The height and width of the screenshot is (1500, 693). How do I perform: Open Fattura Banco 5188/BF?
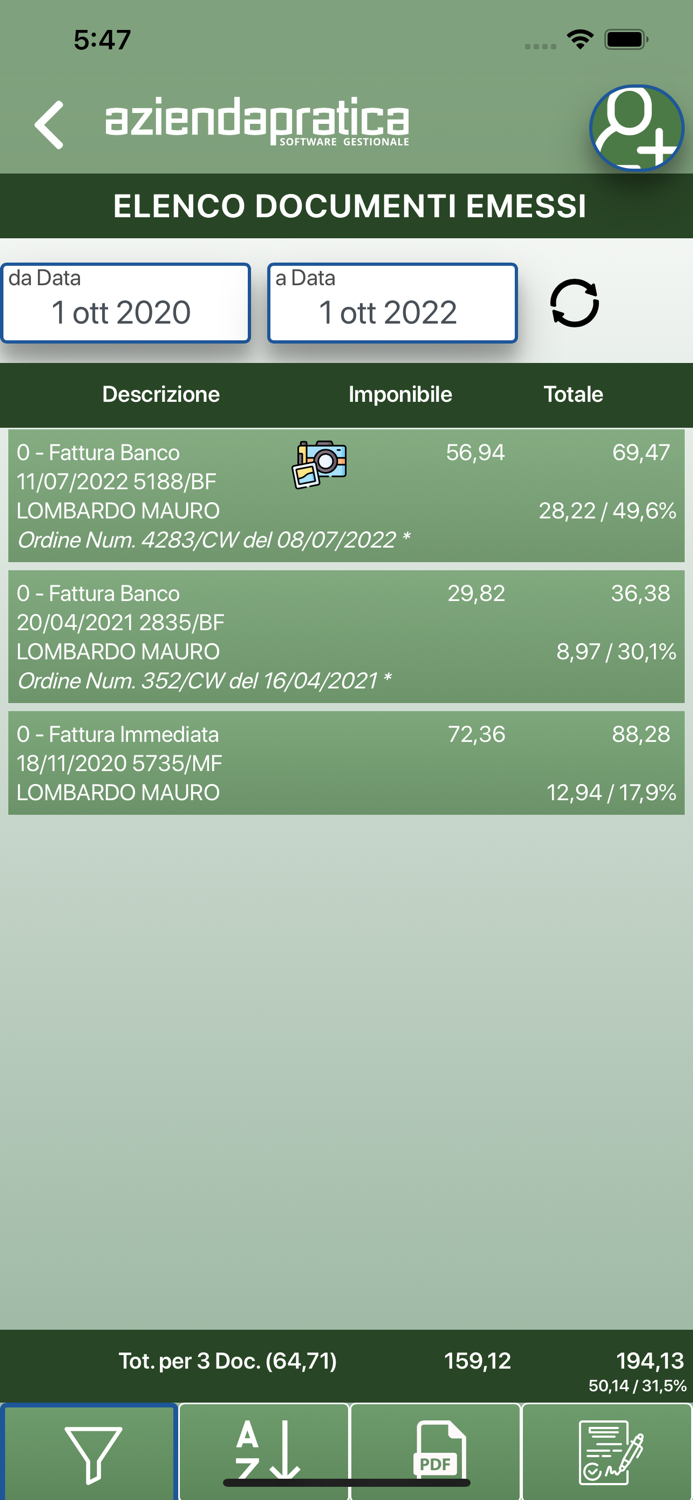click(x=150, y=482)
